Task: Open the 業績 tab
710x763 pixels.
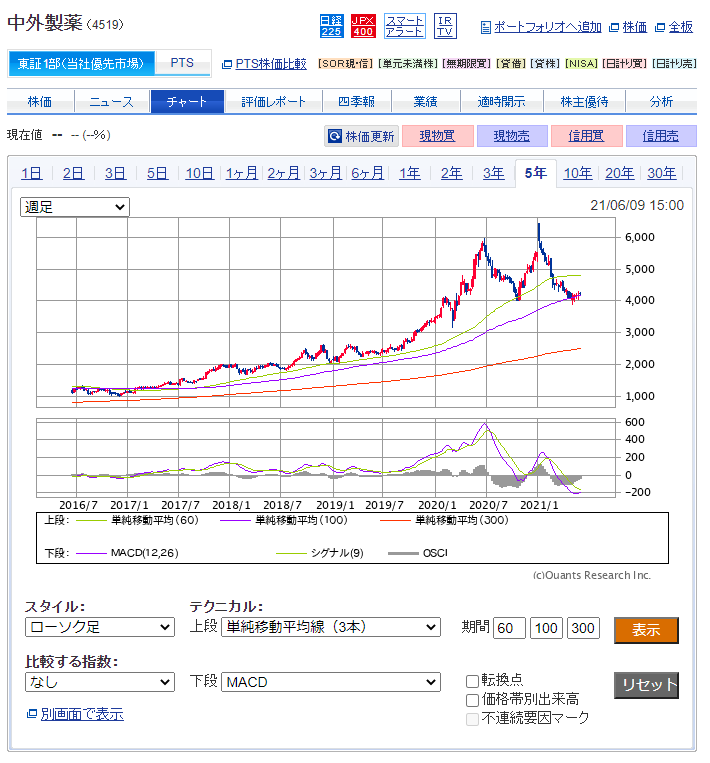Action: tap(425, 101)
